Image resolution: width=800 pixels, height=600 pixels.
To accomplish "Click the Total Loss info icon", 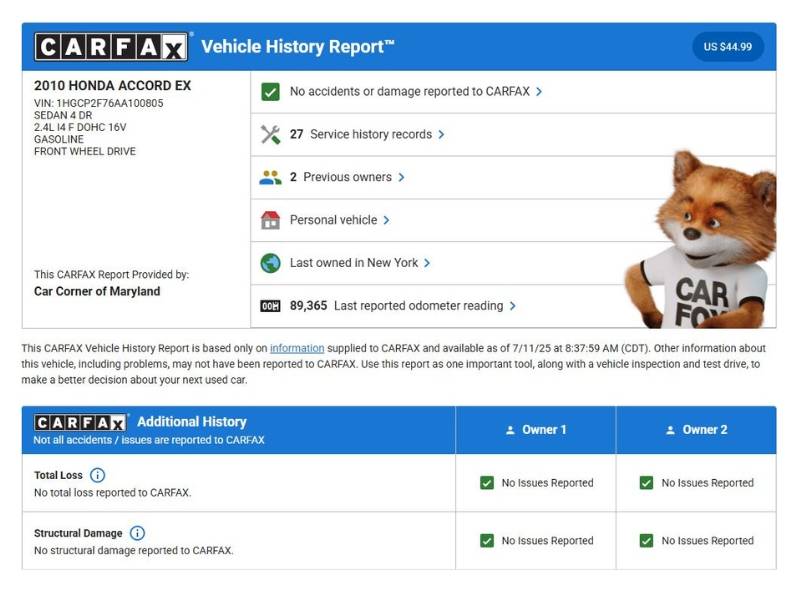I will [97, 475].
